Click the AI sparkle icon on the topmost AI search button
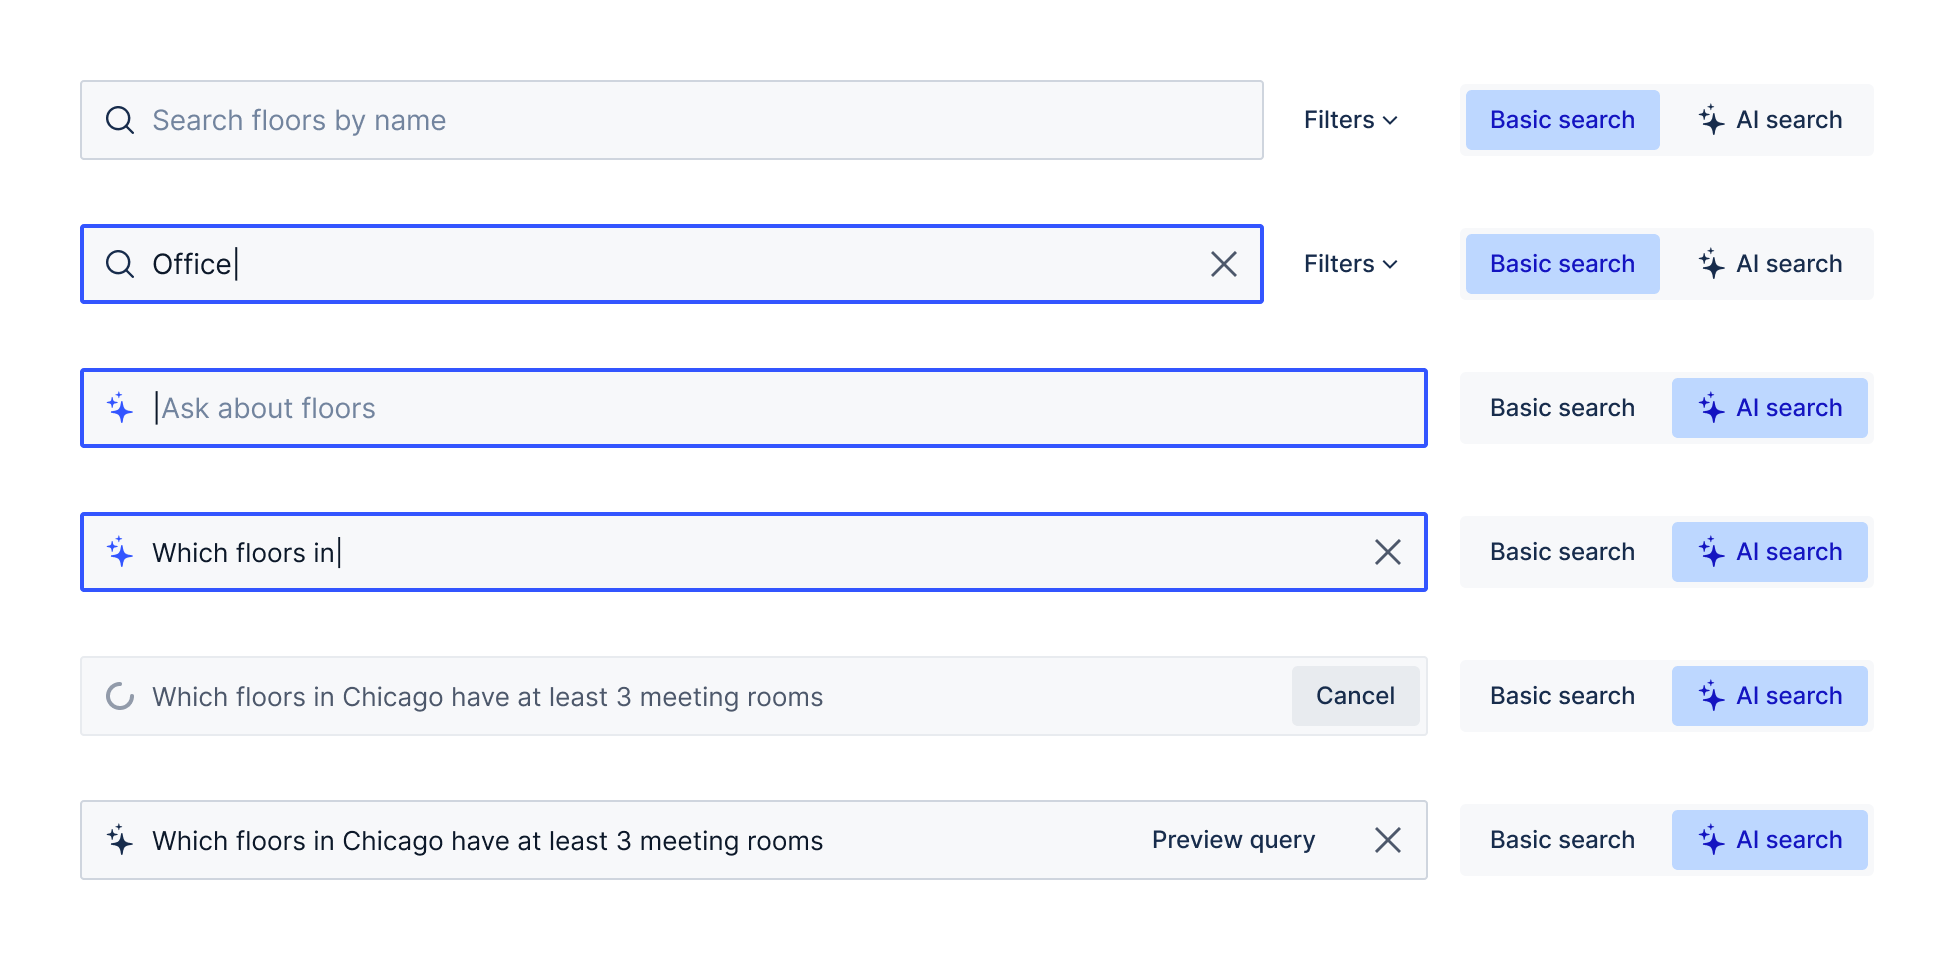 point(1712,119)
